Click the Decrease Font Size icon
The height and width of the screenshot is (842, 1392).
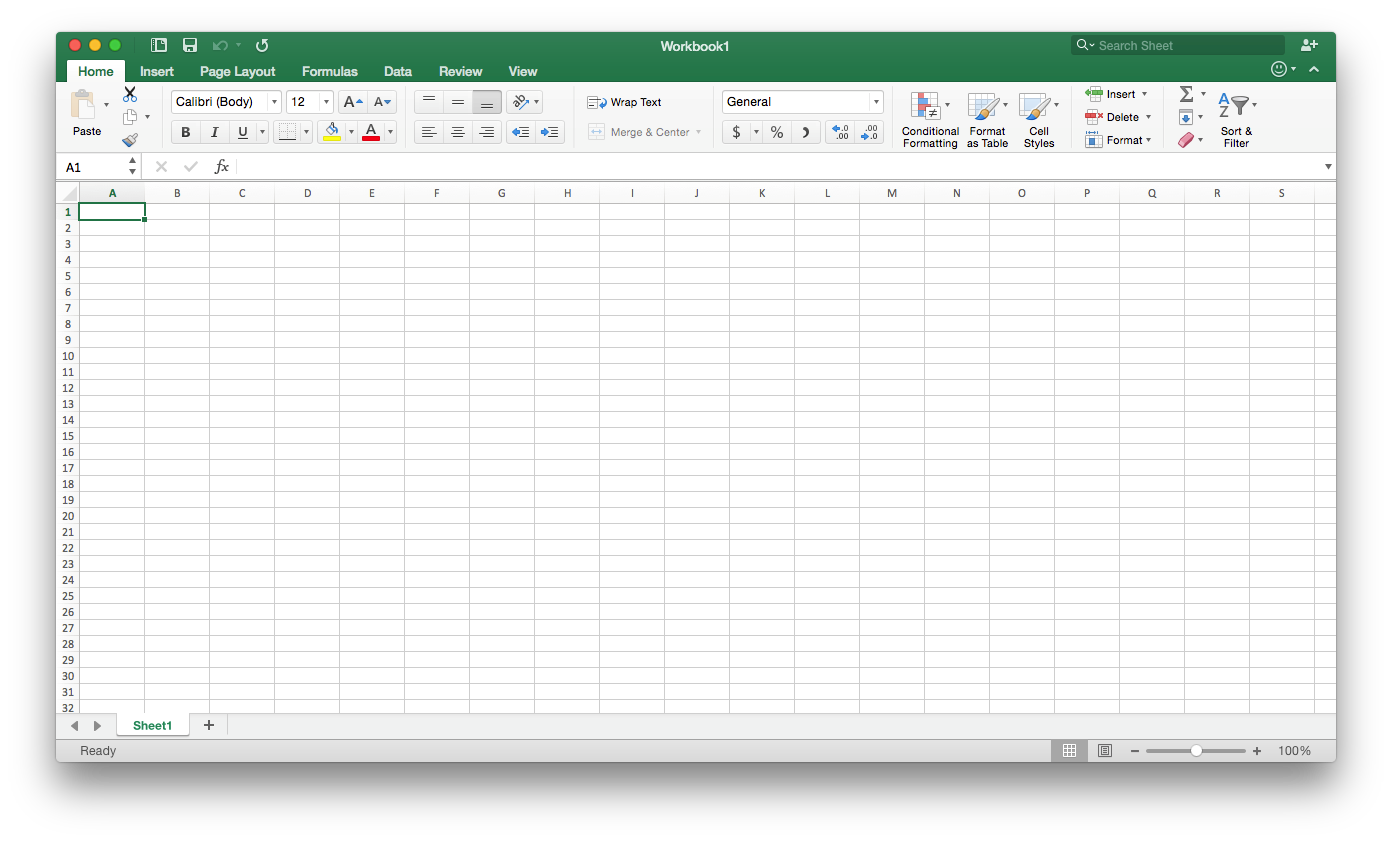click(382, 102)
